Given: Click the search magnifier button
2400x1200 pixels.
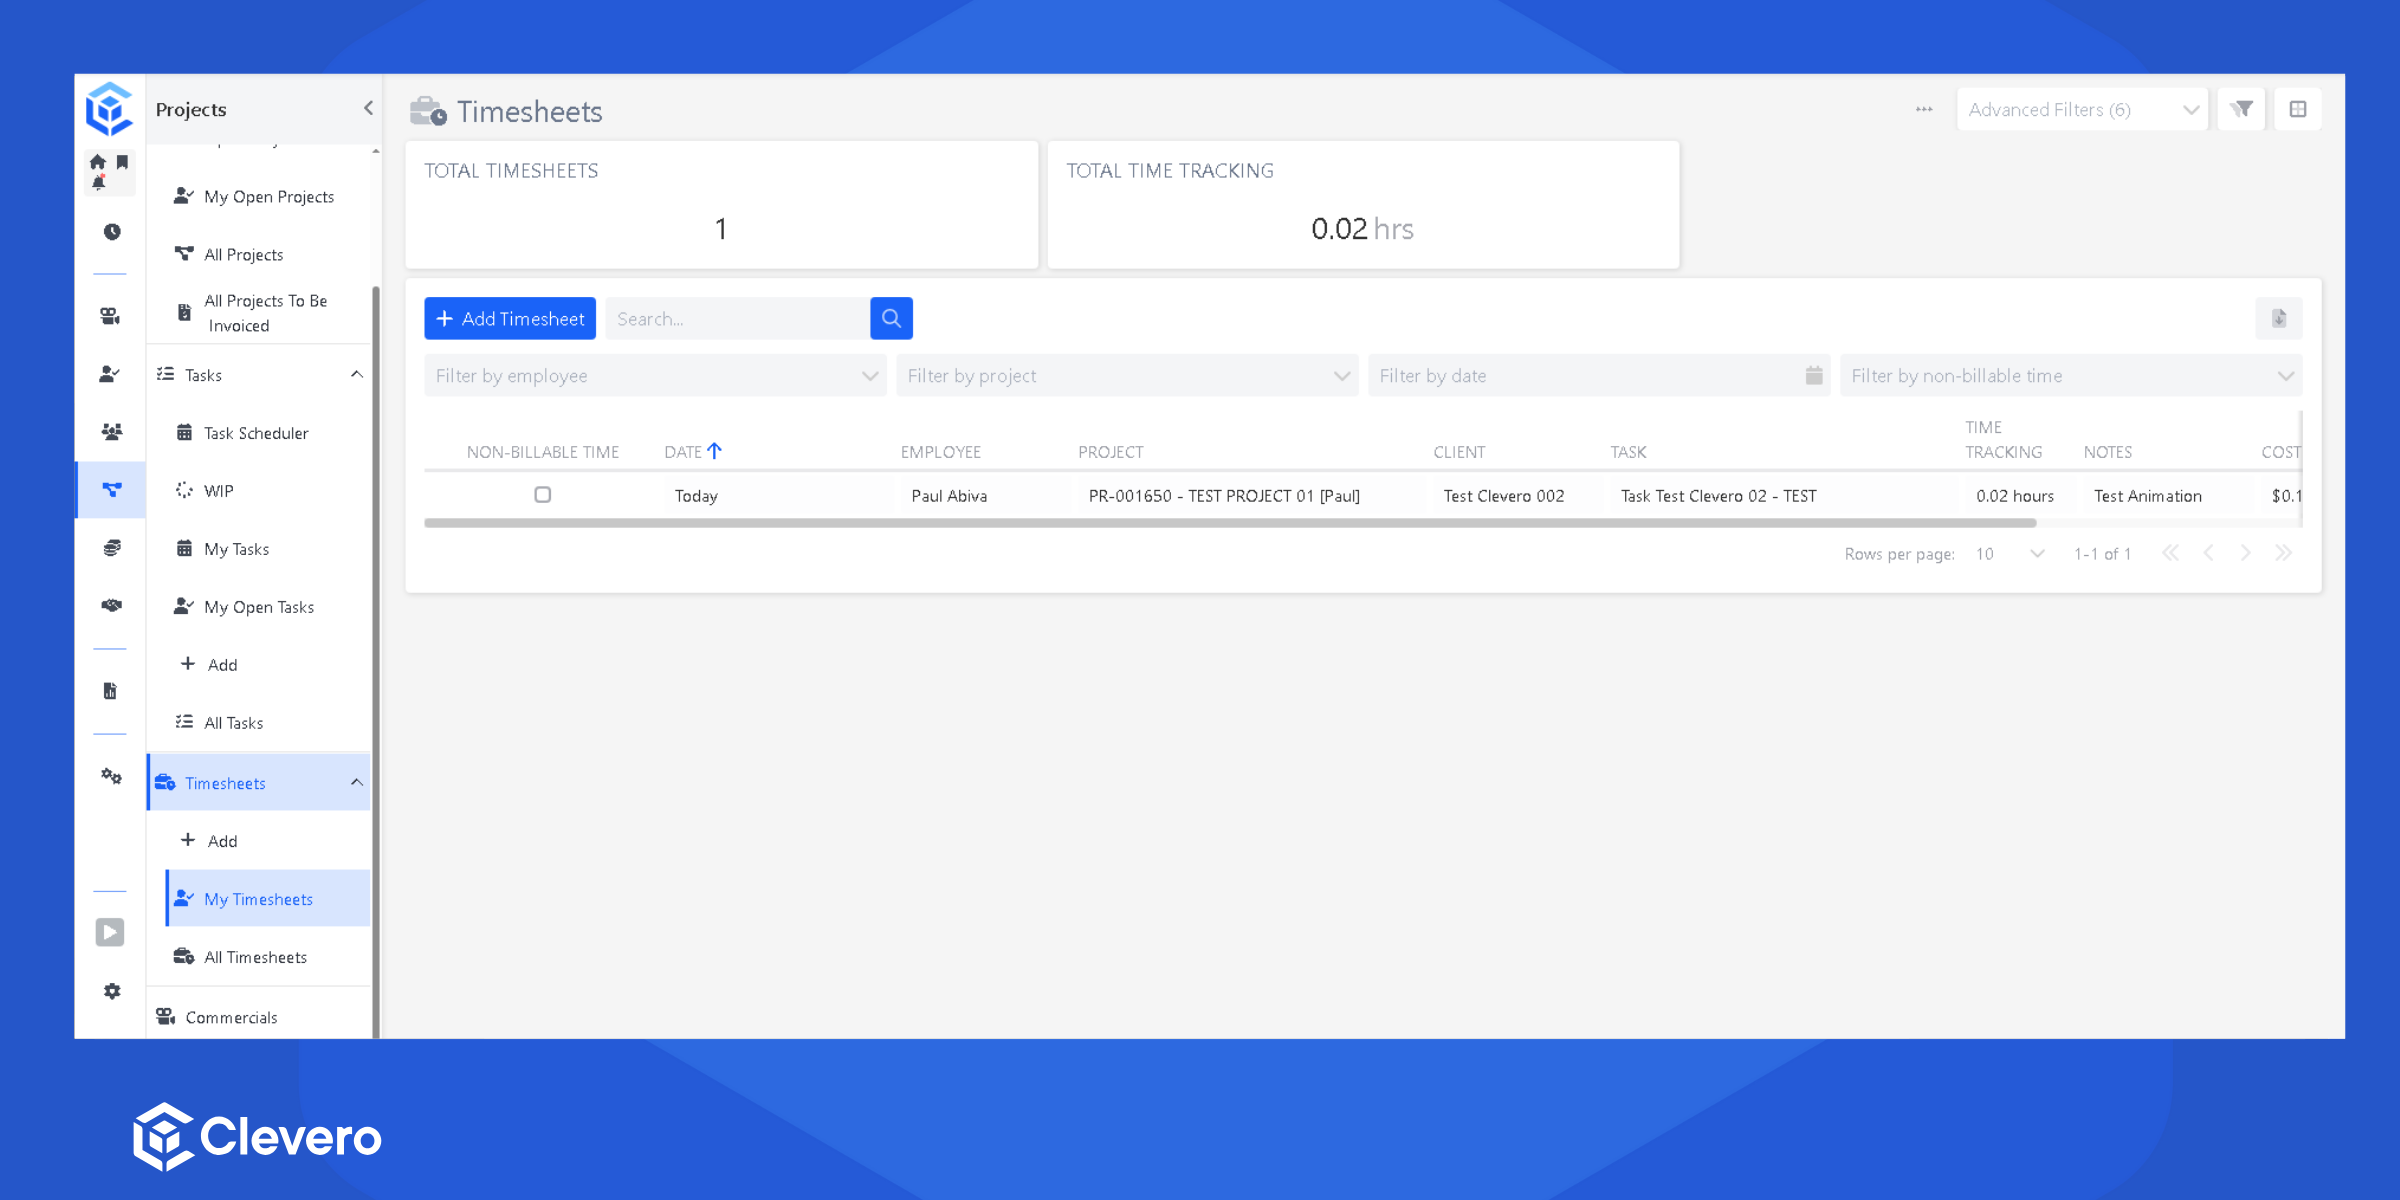Looking at the screenshot, I should (891, 319).
